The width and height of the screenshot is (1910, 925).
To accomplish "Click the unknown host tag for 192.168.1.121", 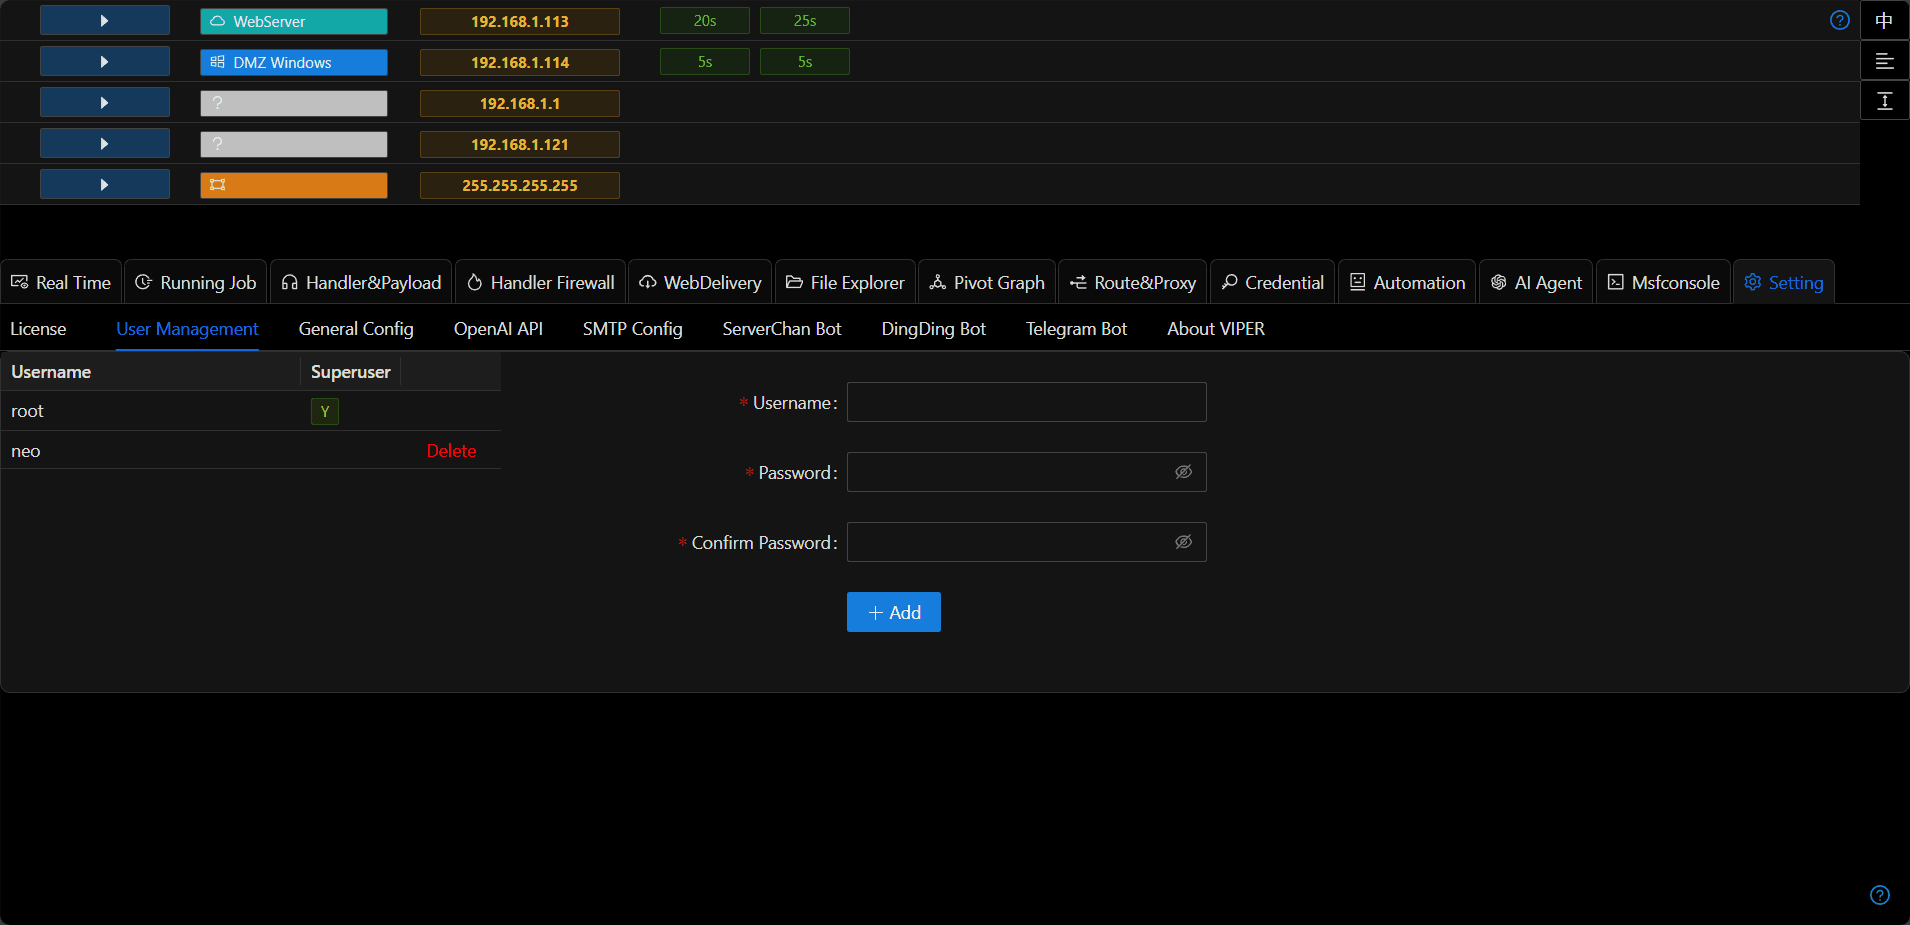I will [294, 144].
